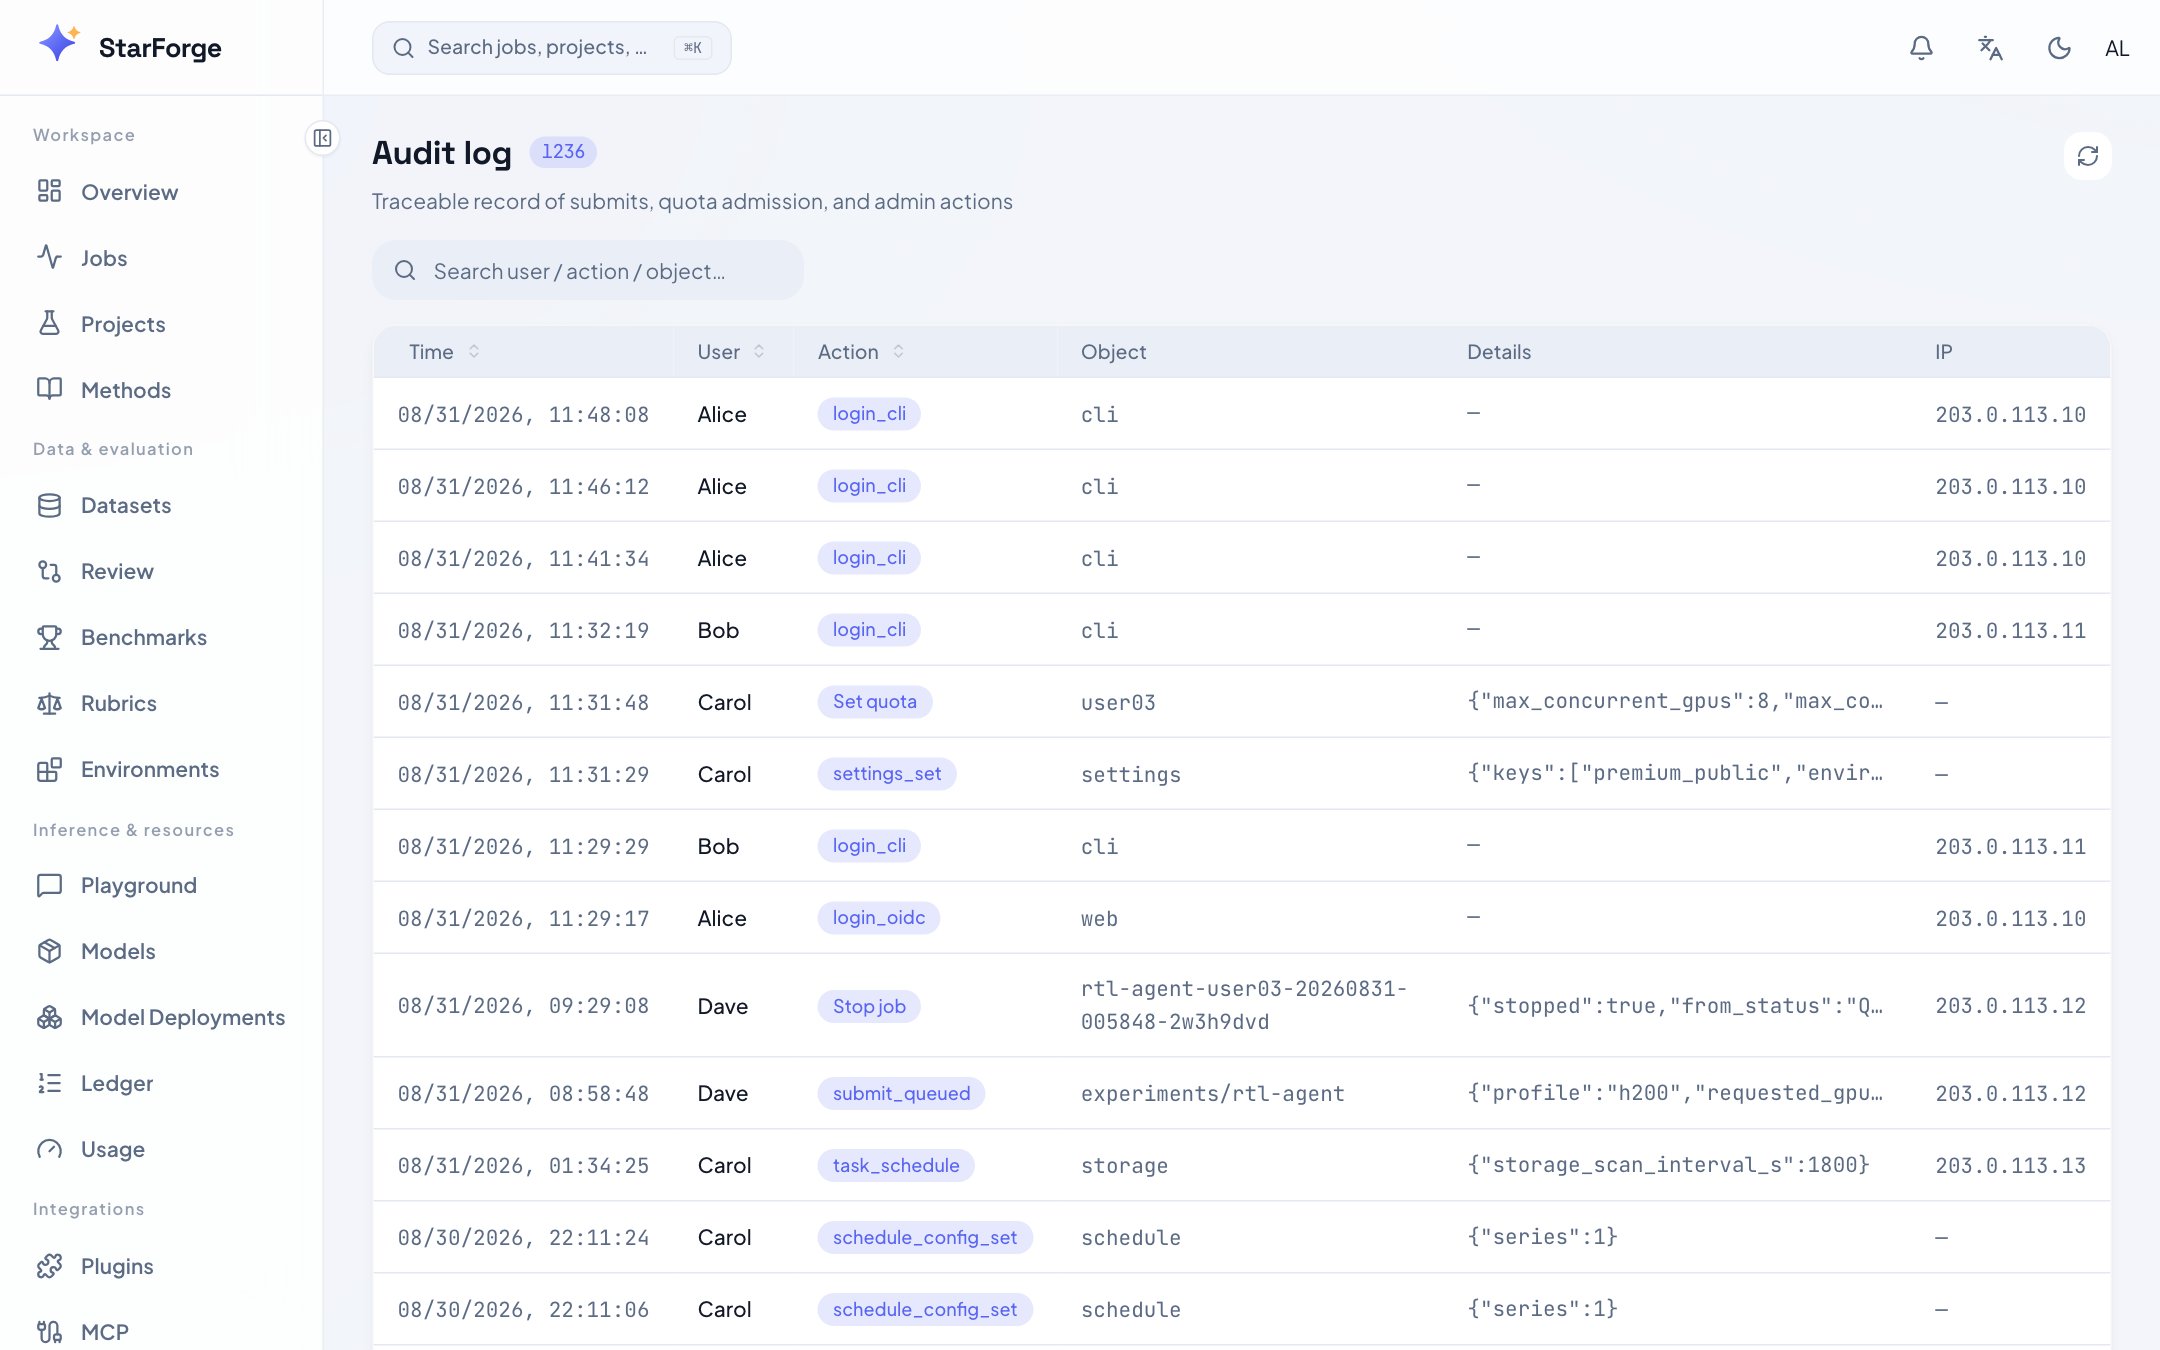Click the Review pull-request icon
The height and width of the screenshot is (1350, 2160).
[x=49, y=571]
